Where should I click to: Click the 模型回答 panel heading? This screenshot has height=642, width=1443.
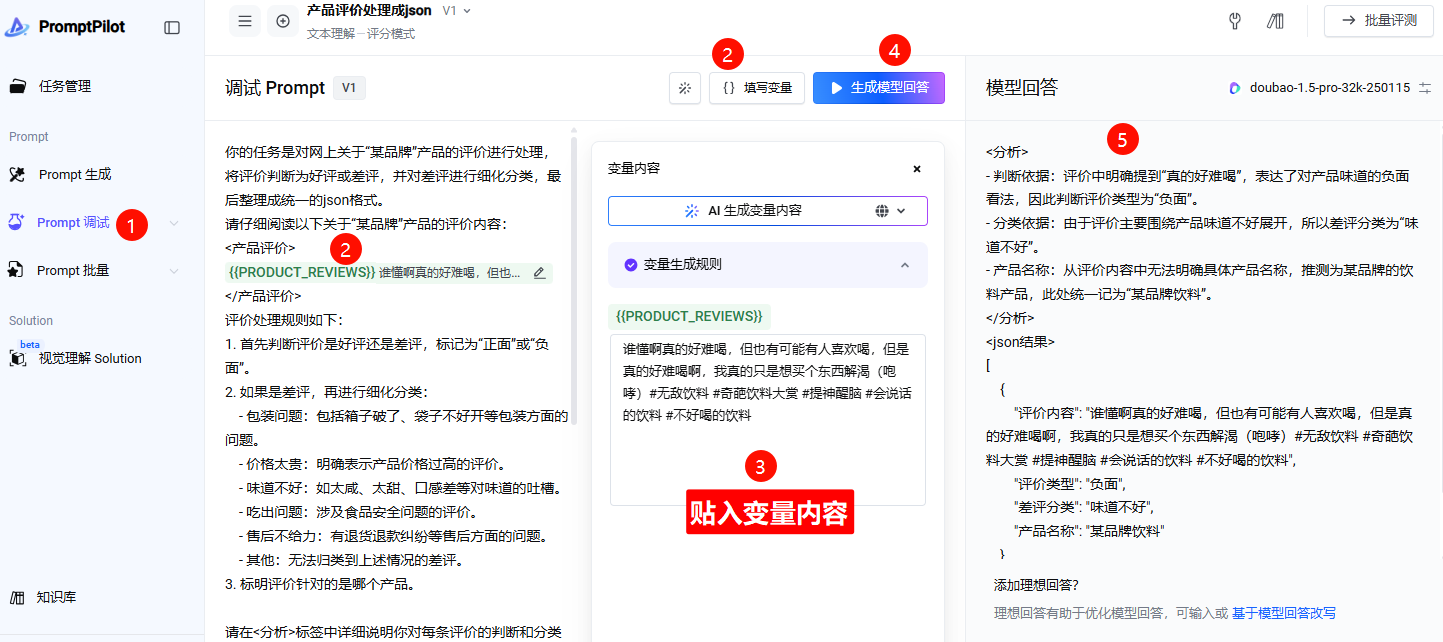tap(1022, 88)
